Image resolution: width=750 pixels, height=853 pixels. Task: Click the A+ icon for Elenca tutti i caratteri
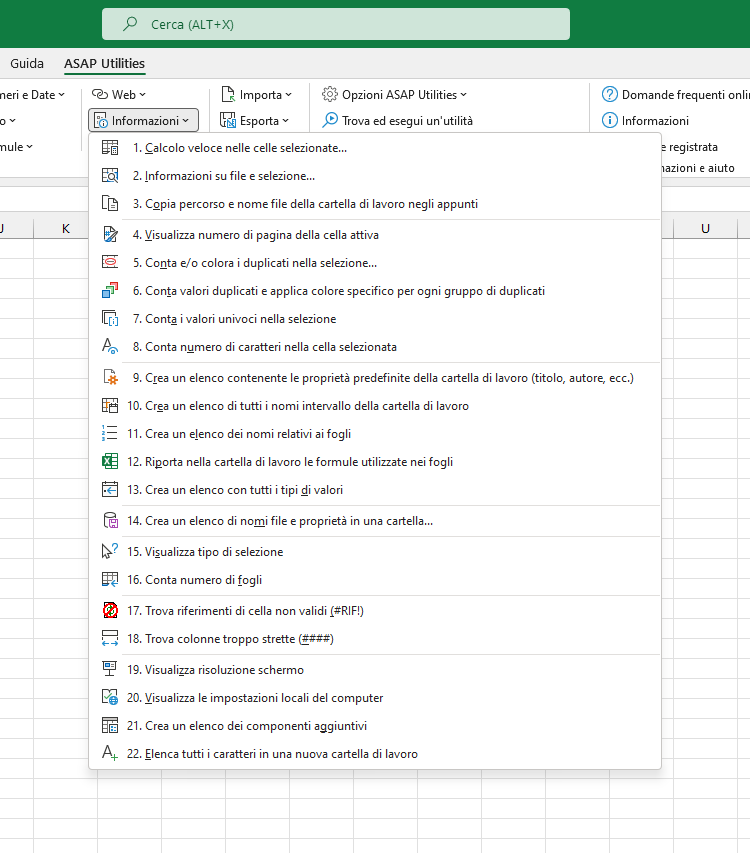tap(110, 753)
